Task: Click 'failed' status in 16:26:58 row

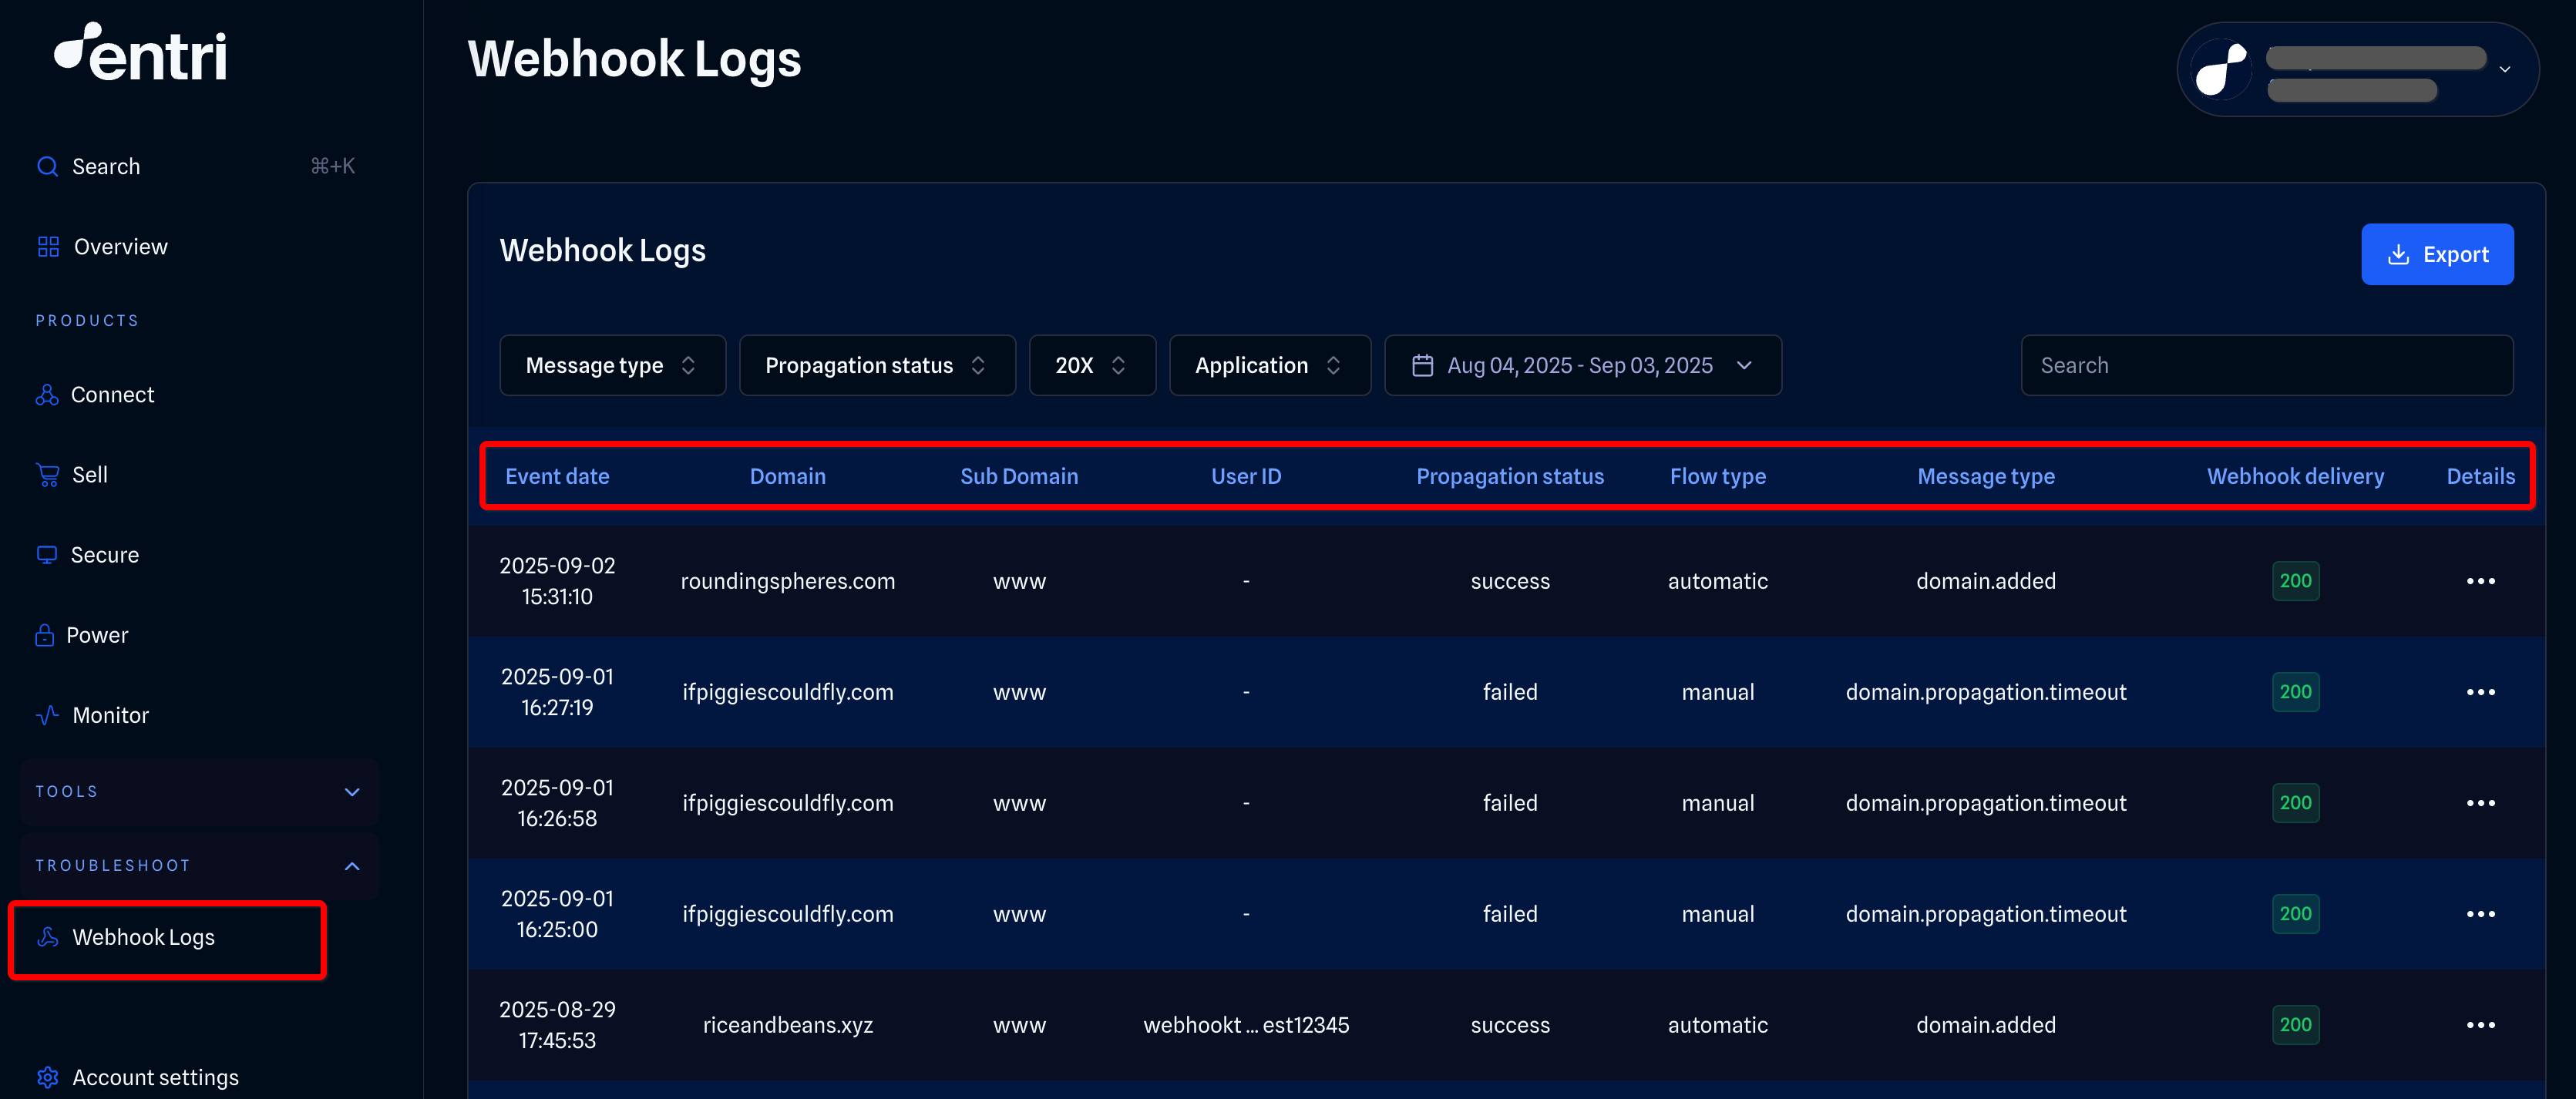Action: (1510, 803)
